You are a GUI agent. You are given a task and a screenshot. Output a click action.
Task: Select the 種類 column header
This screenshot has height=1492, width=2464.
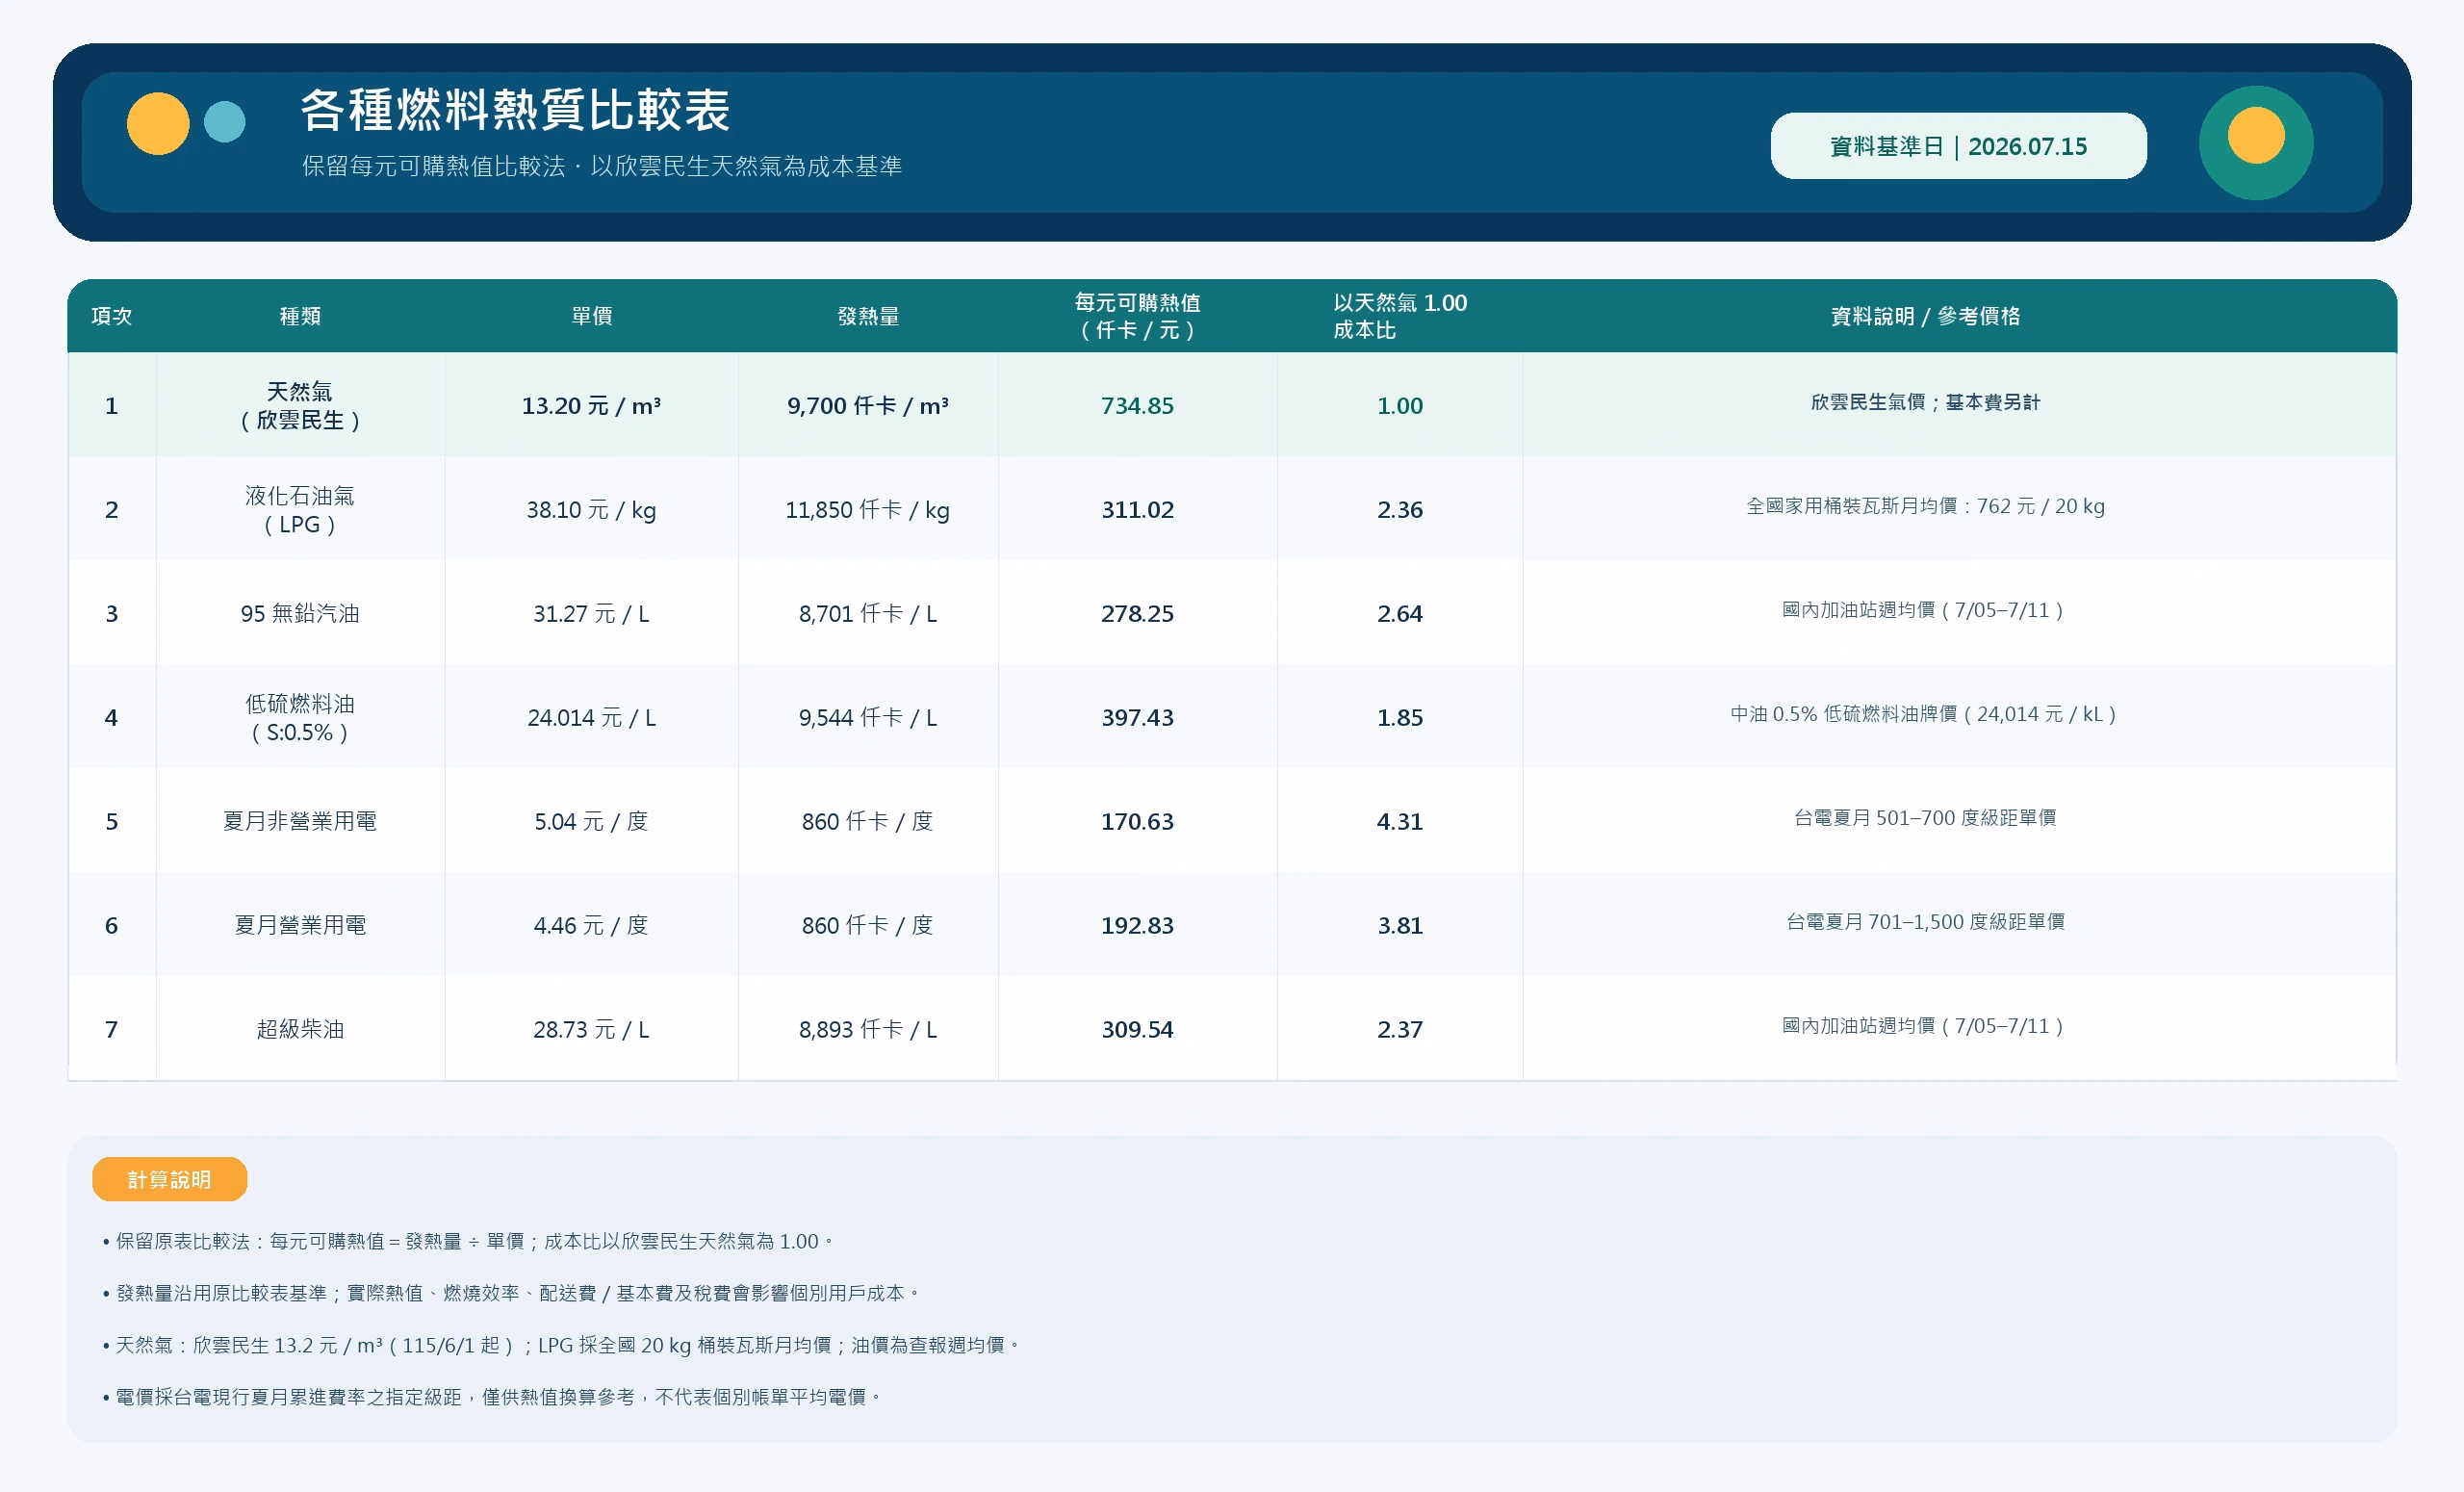pos(300,316)
